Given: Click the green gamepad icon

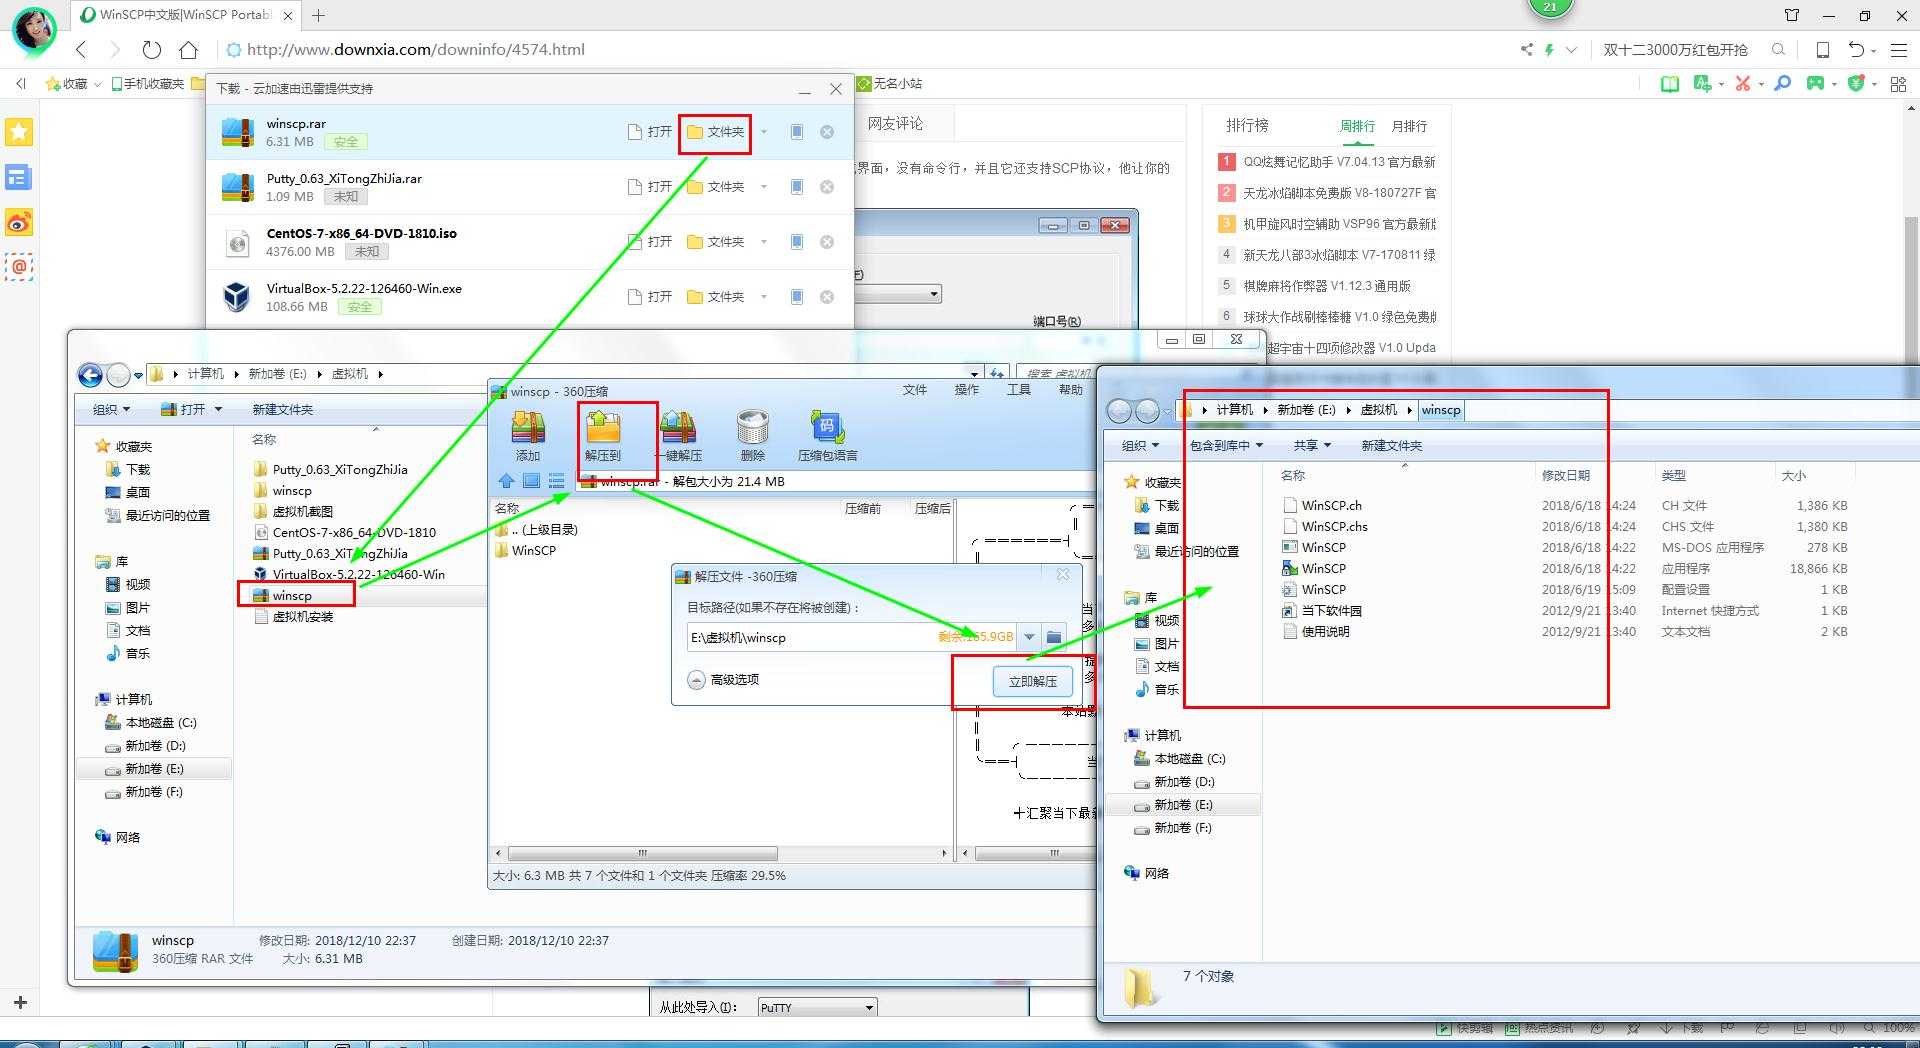Looking at the screenshot, I should (1815, 84).
